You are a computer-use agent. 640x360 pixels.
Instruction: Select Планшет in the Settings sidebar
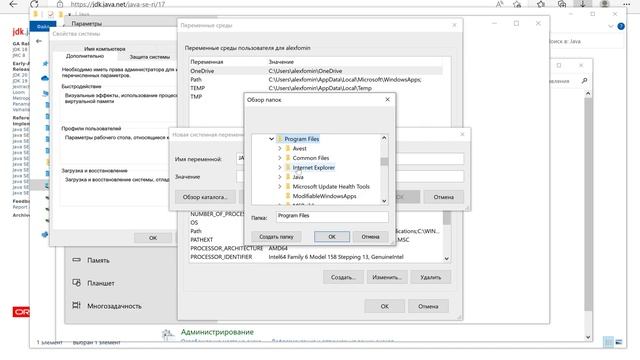point(100,283)
